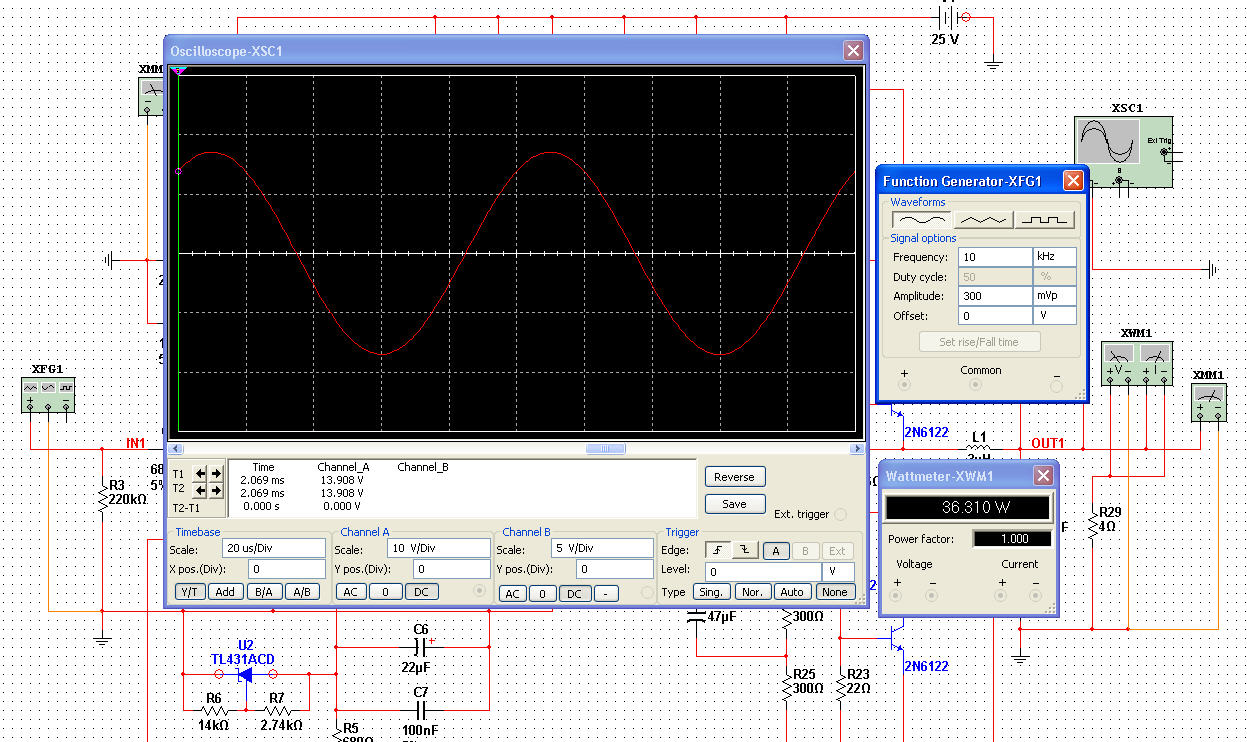Screen dimensions: 1247x742
Task: Edit the Amplitude value field
Action: (x=994, y=296)
